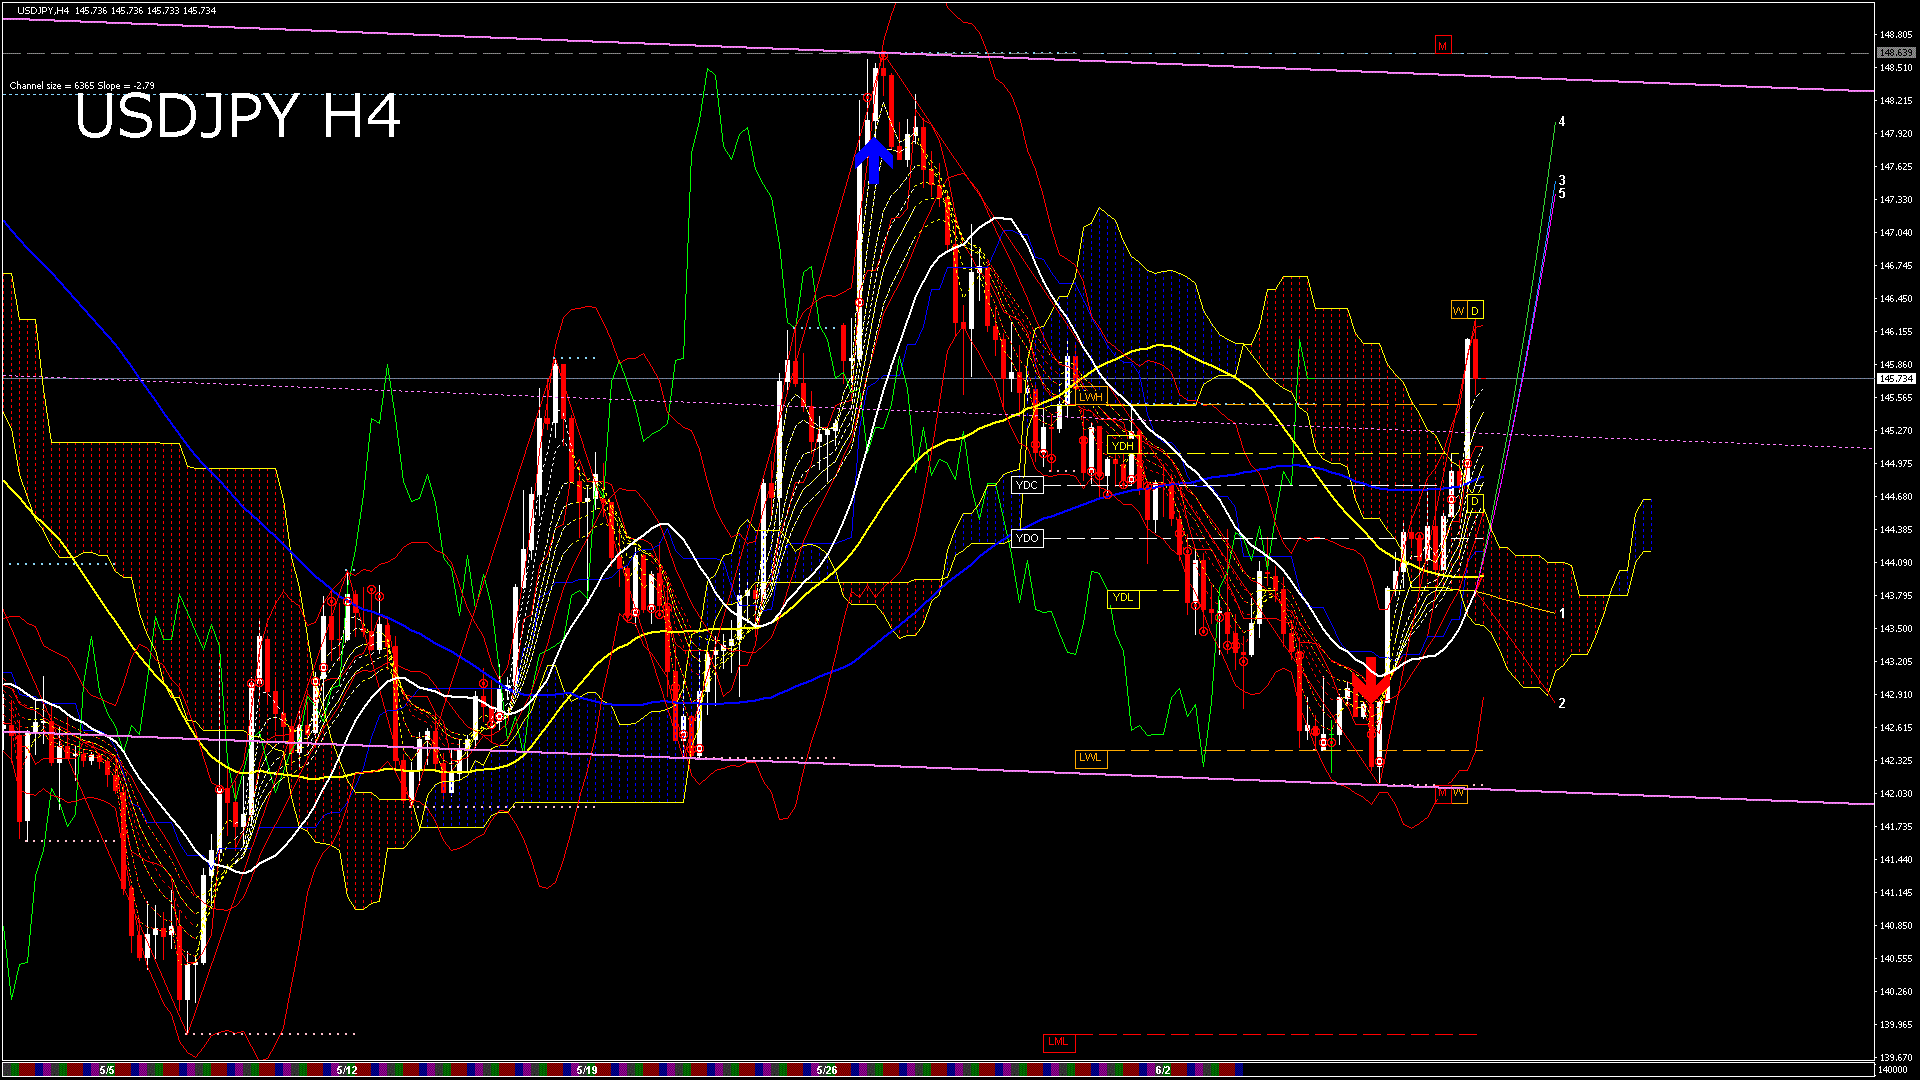Click projection line label 5
Image resolution: width=1920 pixels, height=1080 pixels.
pos(1562,194)
